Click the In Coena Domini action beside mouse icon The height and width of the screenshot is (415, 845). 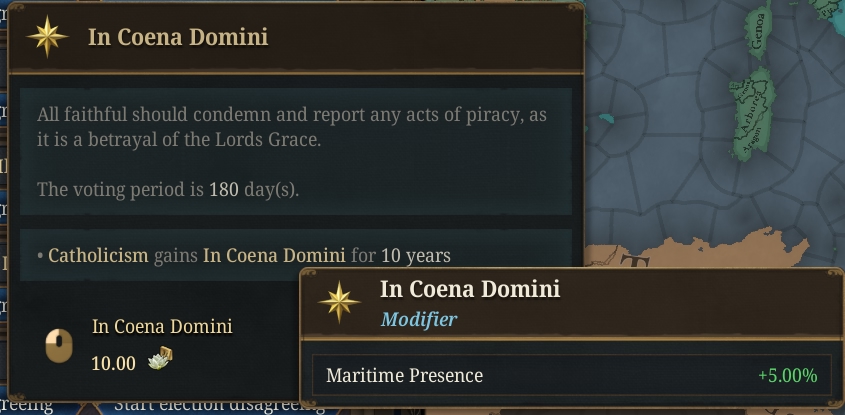tap(162, 326)
